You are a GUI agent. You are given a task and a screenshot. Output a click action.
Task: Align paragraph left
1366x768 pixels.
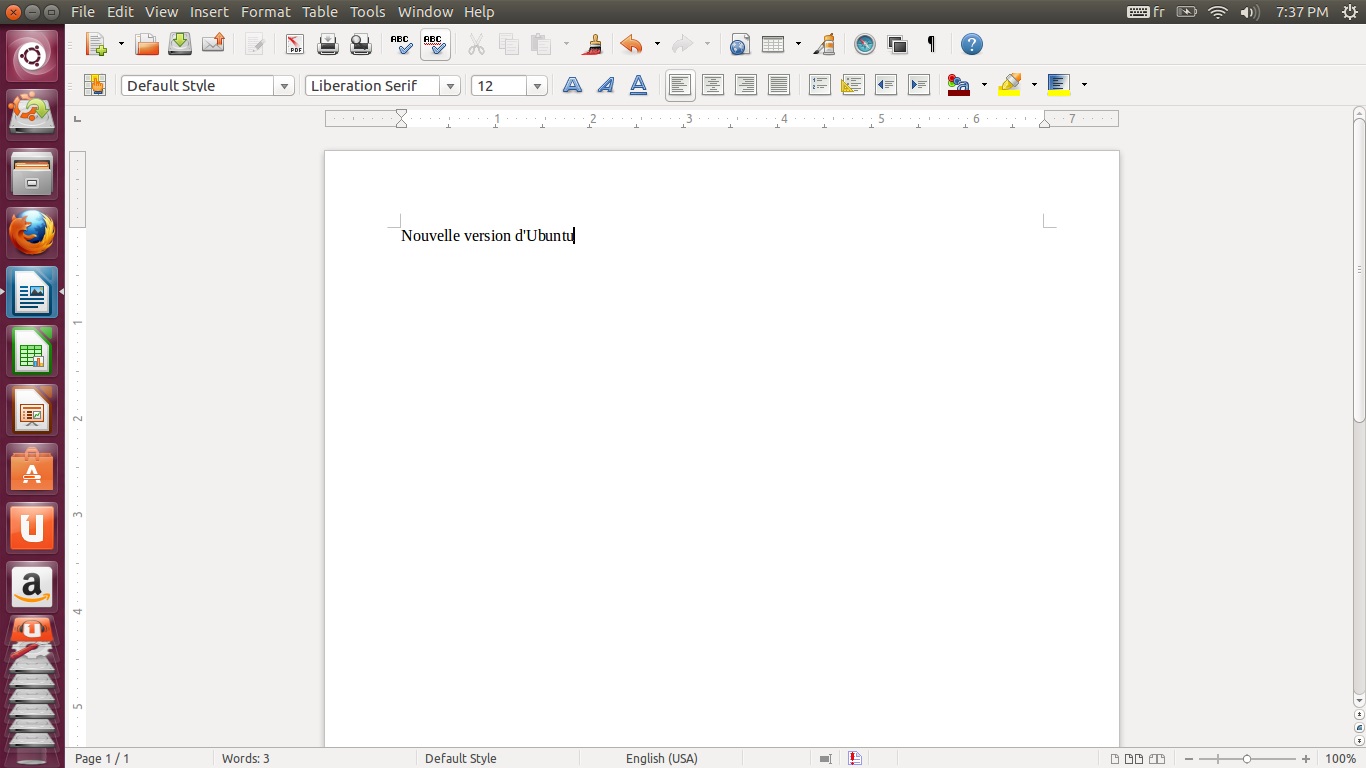click(680, 85)
